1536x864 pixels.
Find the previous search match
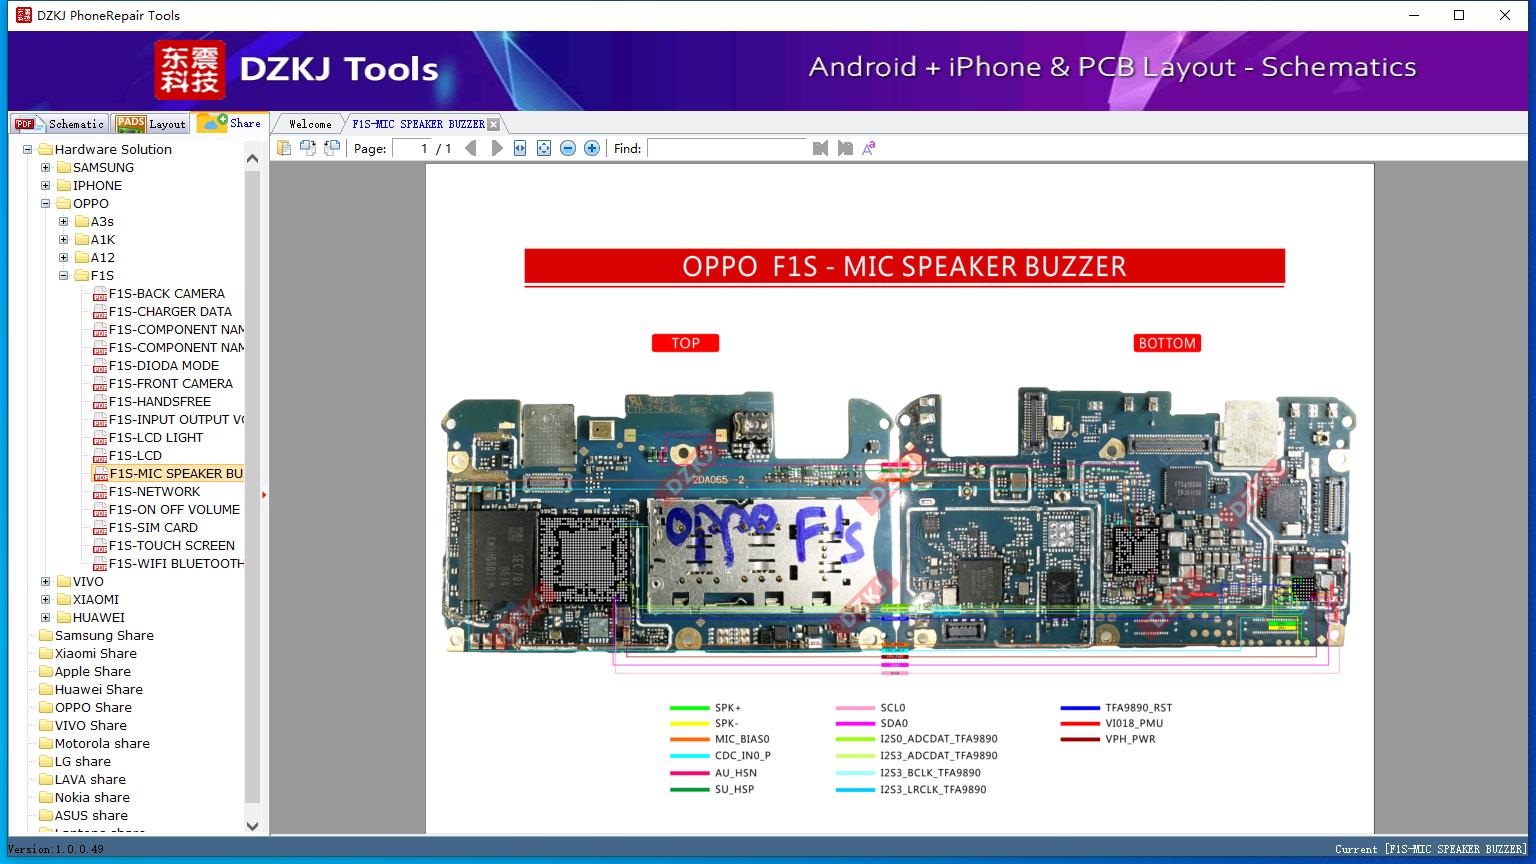coord(821,148)
